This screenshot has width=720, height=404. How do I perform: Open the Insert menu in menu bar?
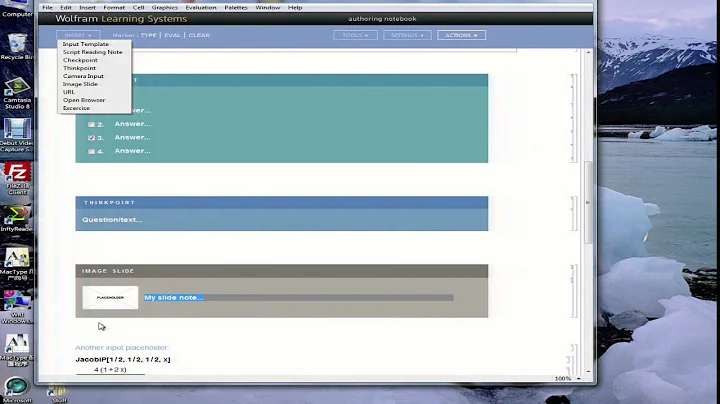[87, 7]
